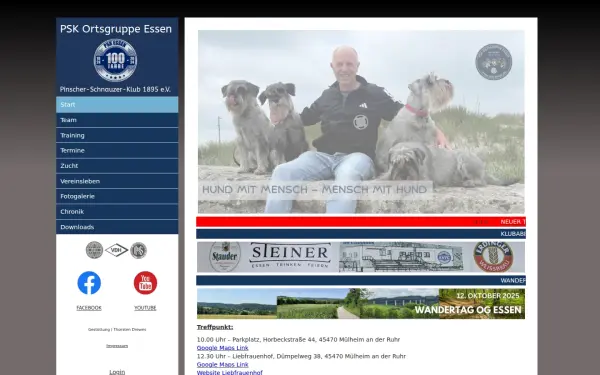This screenshot has width=600, height=375.
Task: Open the Vereinsleben menu item
Action: [117, 181]
